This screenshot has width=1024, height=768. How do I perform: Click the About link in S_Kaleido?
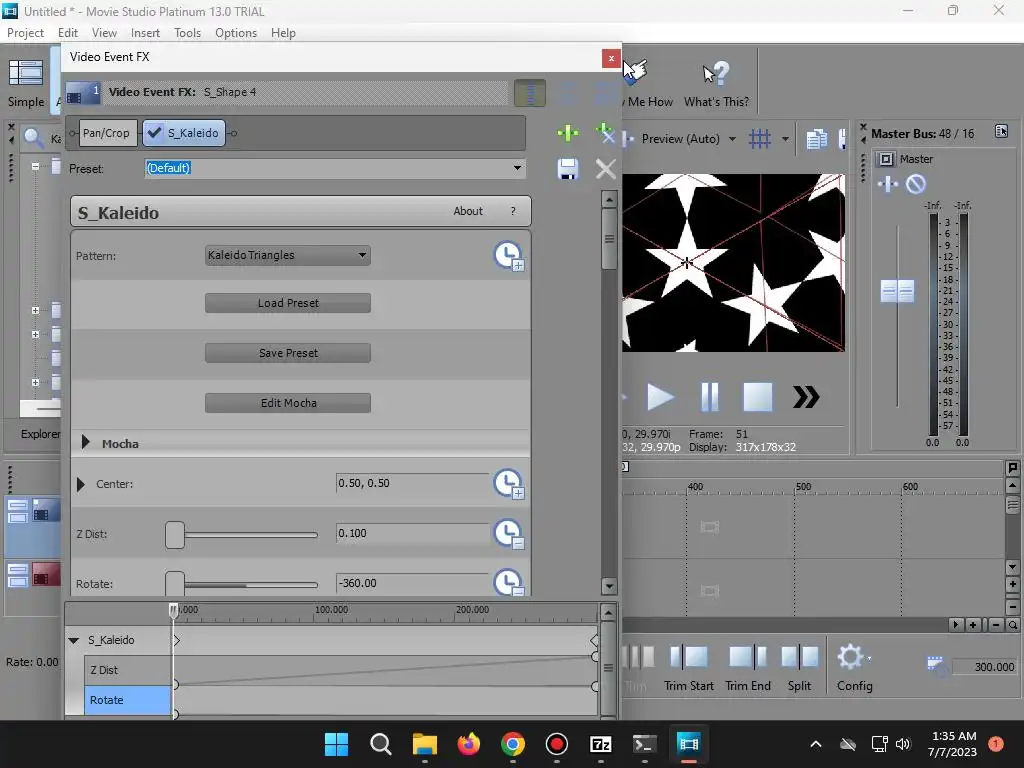click(x=468, y=211)
